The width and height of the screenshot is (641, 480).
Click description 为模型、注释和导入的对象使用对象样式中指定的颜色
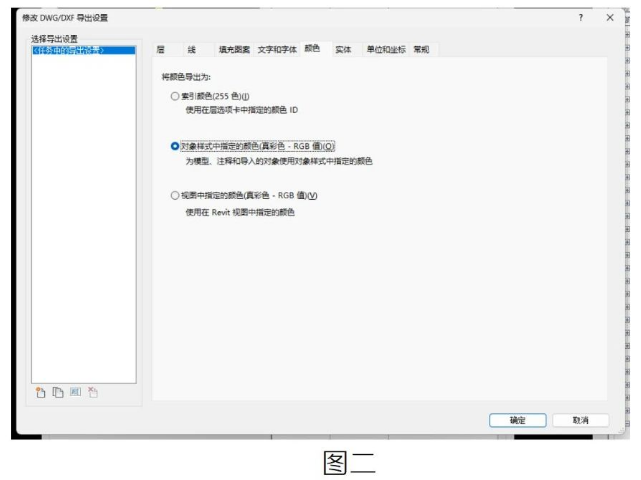(x=279, y=161)
